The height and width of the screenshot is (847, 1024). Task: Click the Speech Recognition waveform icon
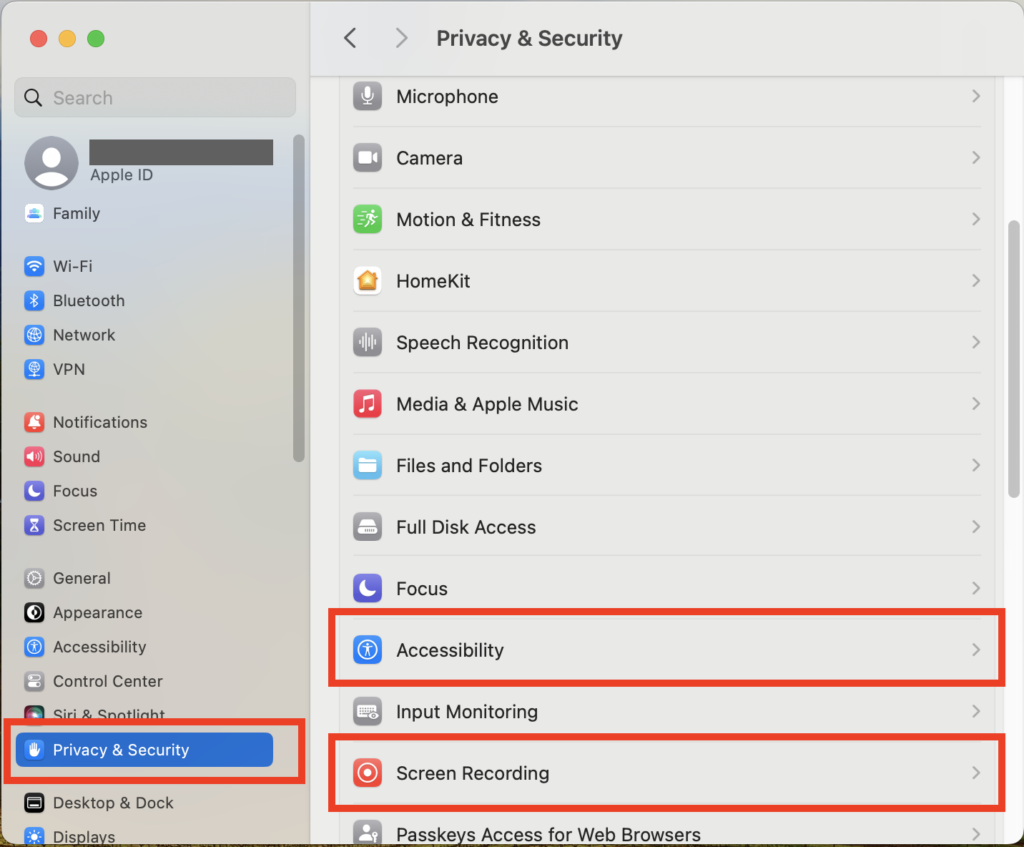tap(368, 342)
